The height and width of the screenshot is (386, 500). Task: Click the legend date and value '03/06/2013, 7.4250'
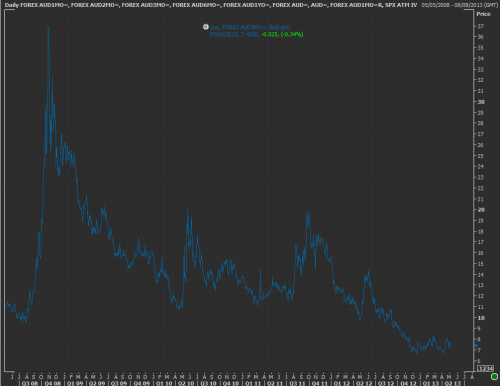pos(234,34)
